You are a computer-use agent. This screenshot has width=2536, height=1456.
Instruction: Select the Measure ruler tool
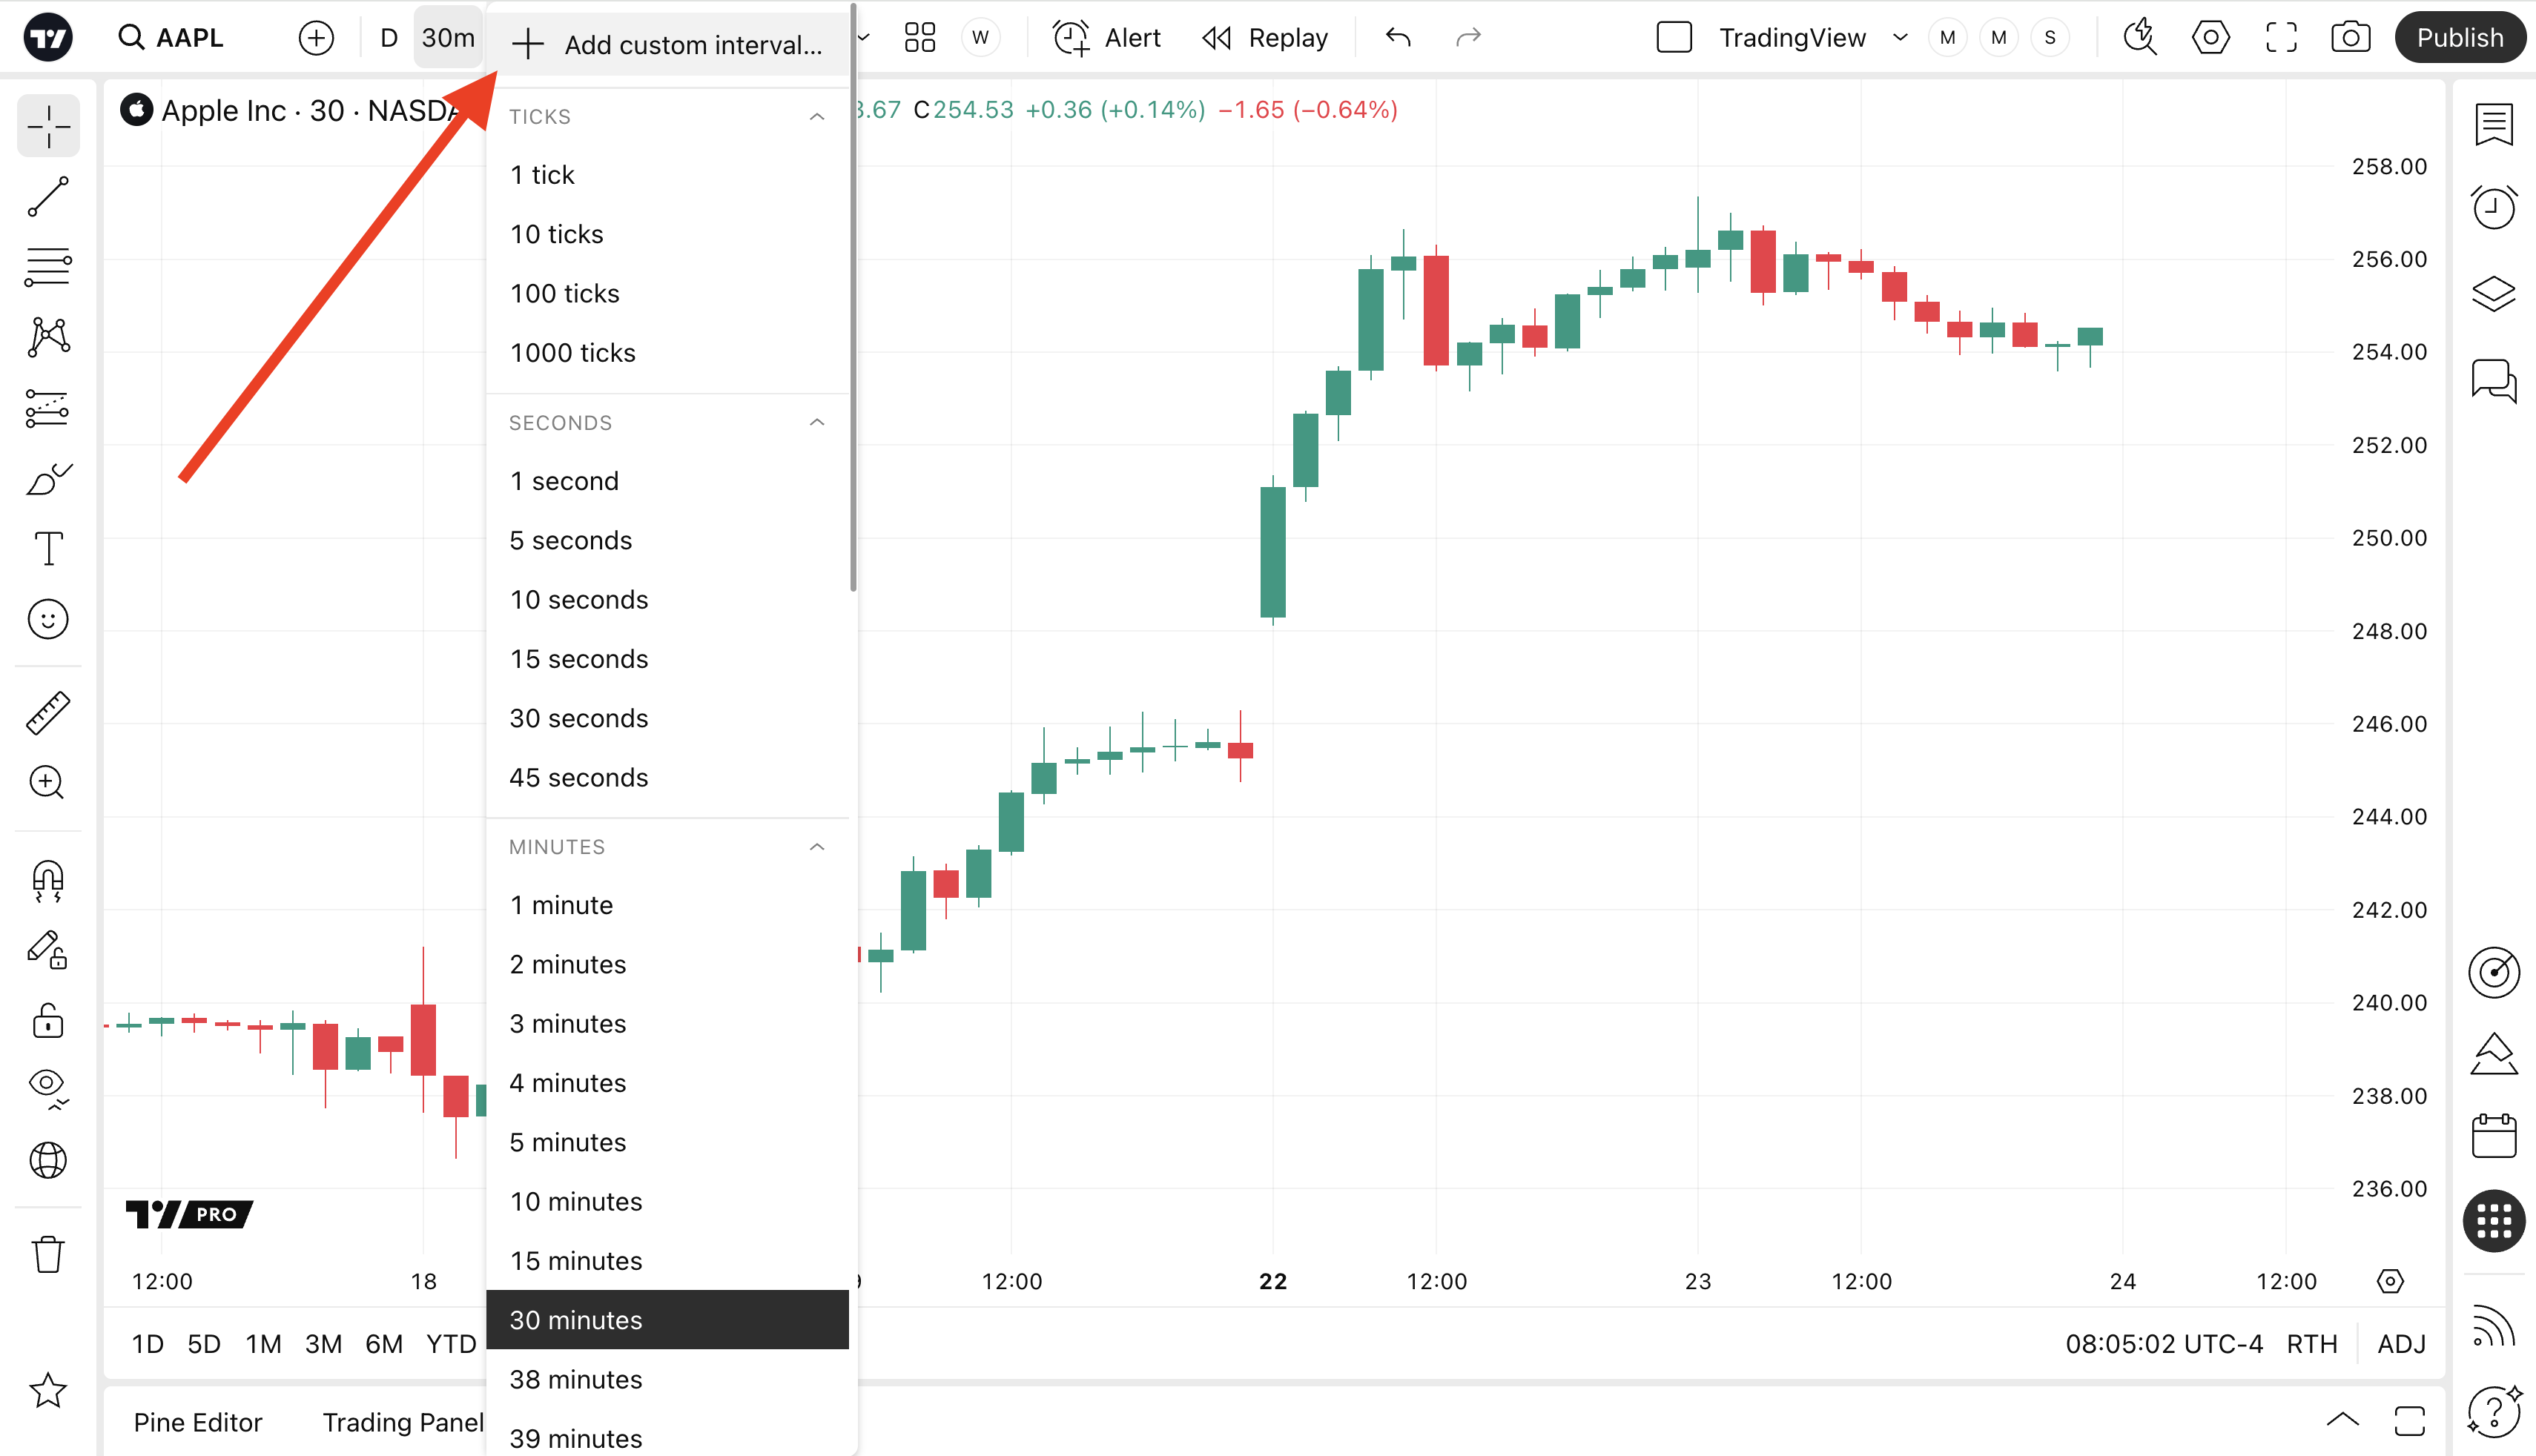pos(48,713)
